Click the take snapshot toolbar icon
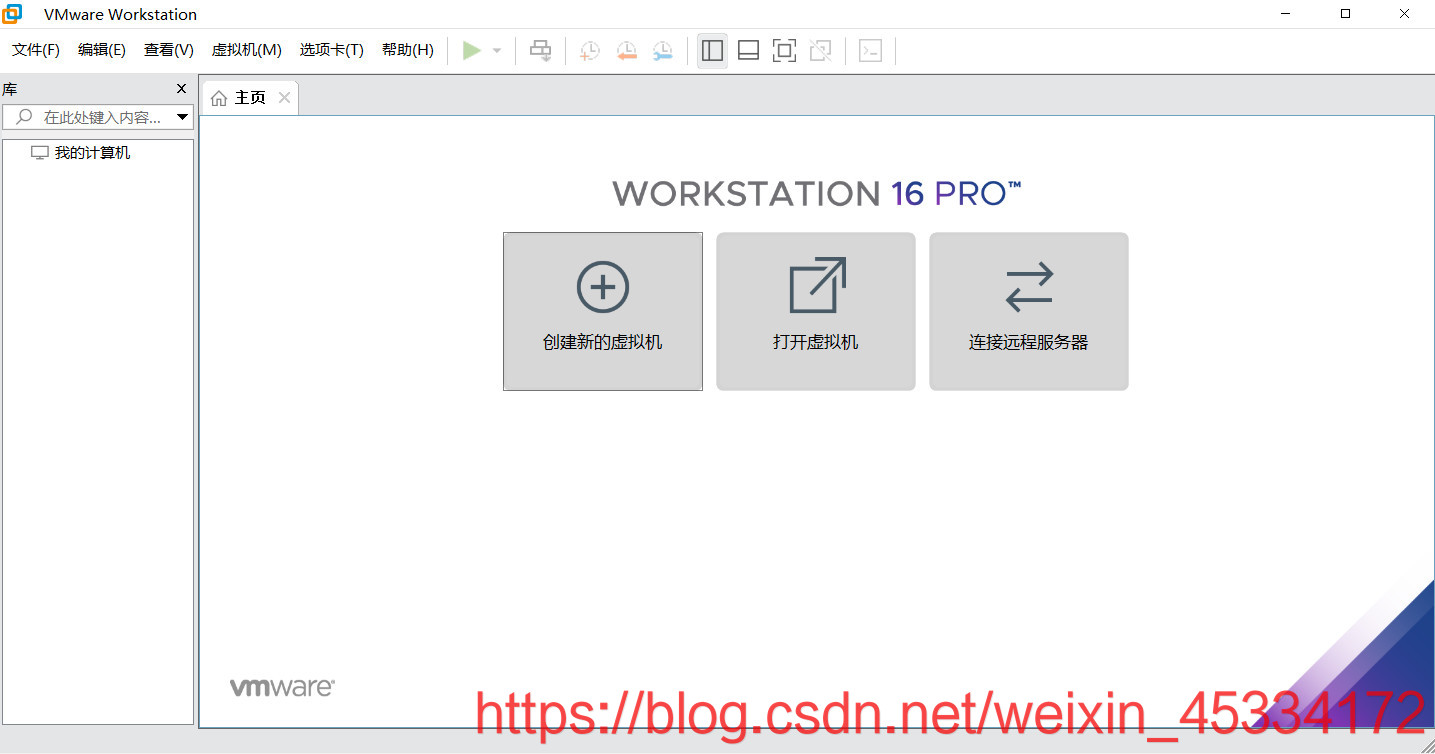Viewport: 1435px width, 754px height. (x=590, y=50)
